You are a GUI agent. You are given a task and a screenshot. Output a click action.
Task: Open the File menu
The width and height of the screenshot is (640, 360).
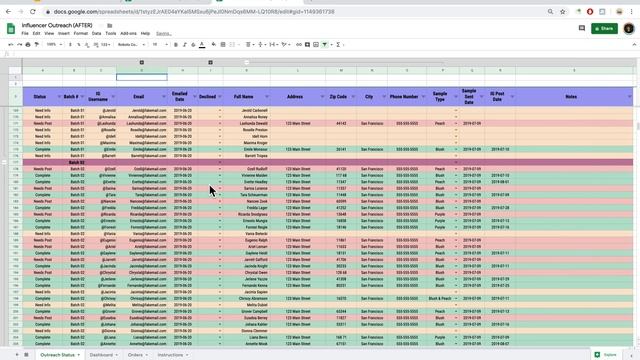coord(25,33)
